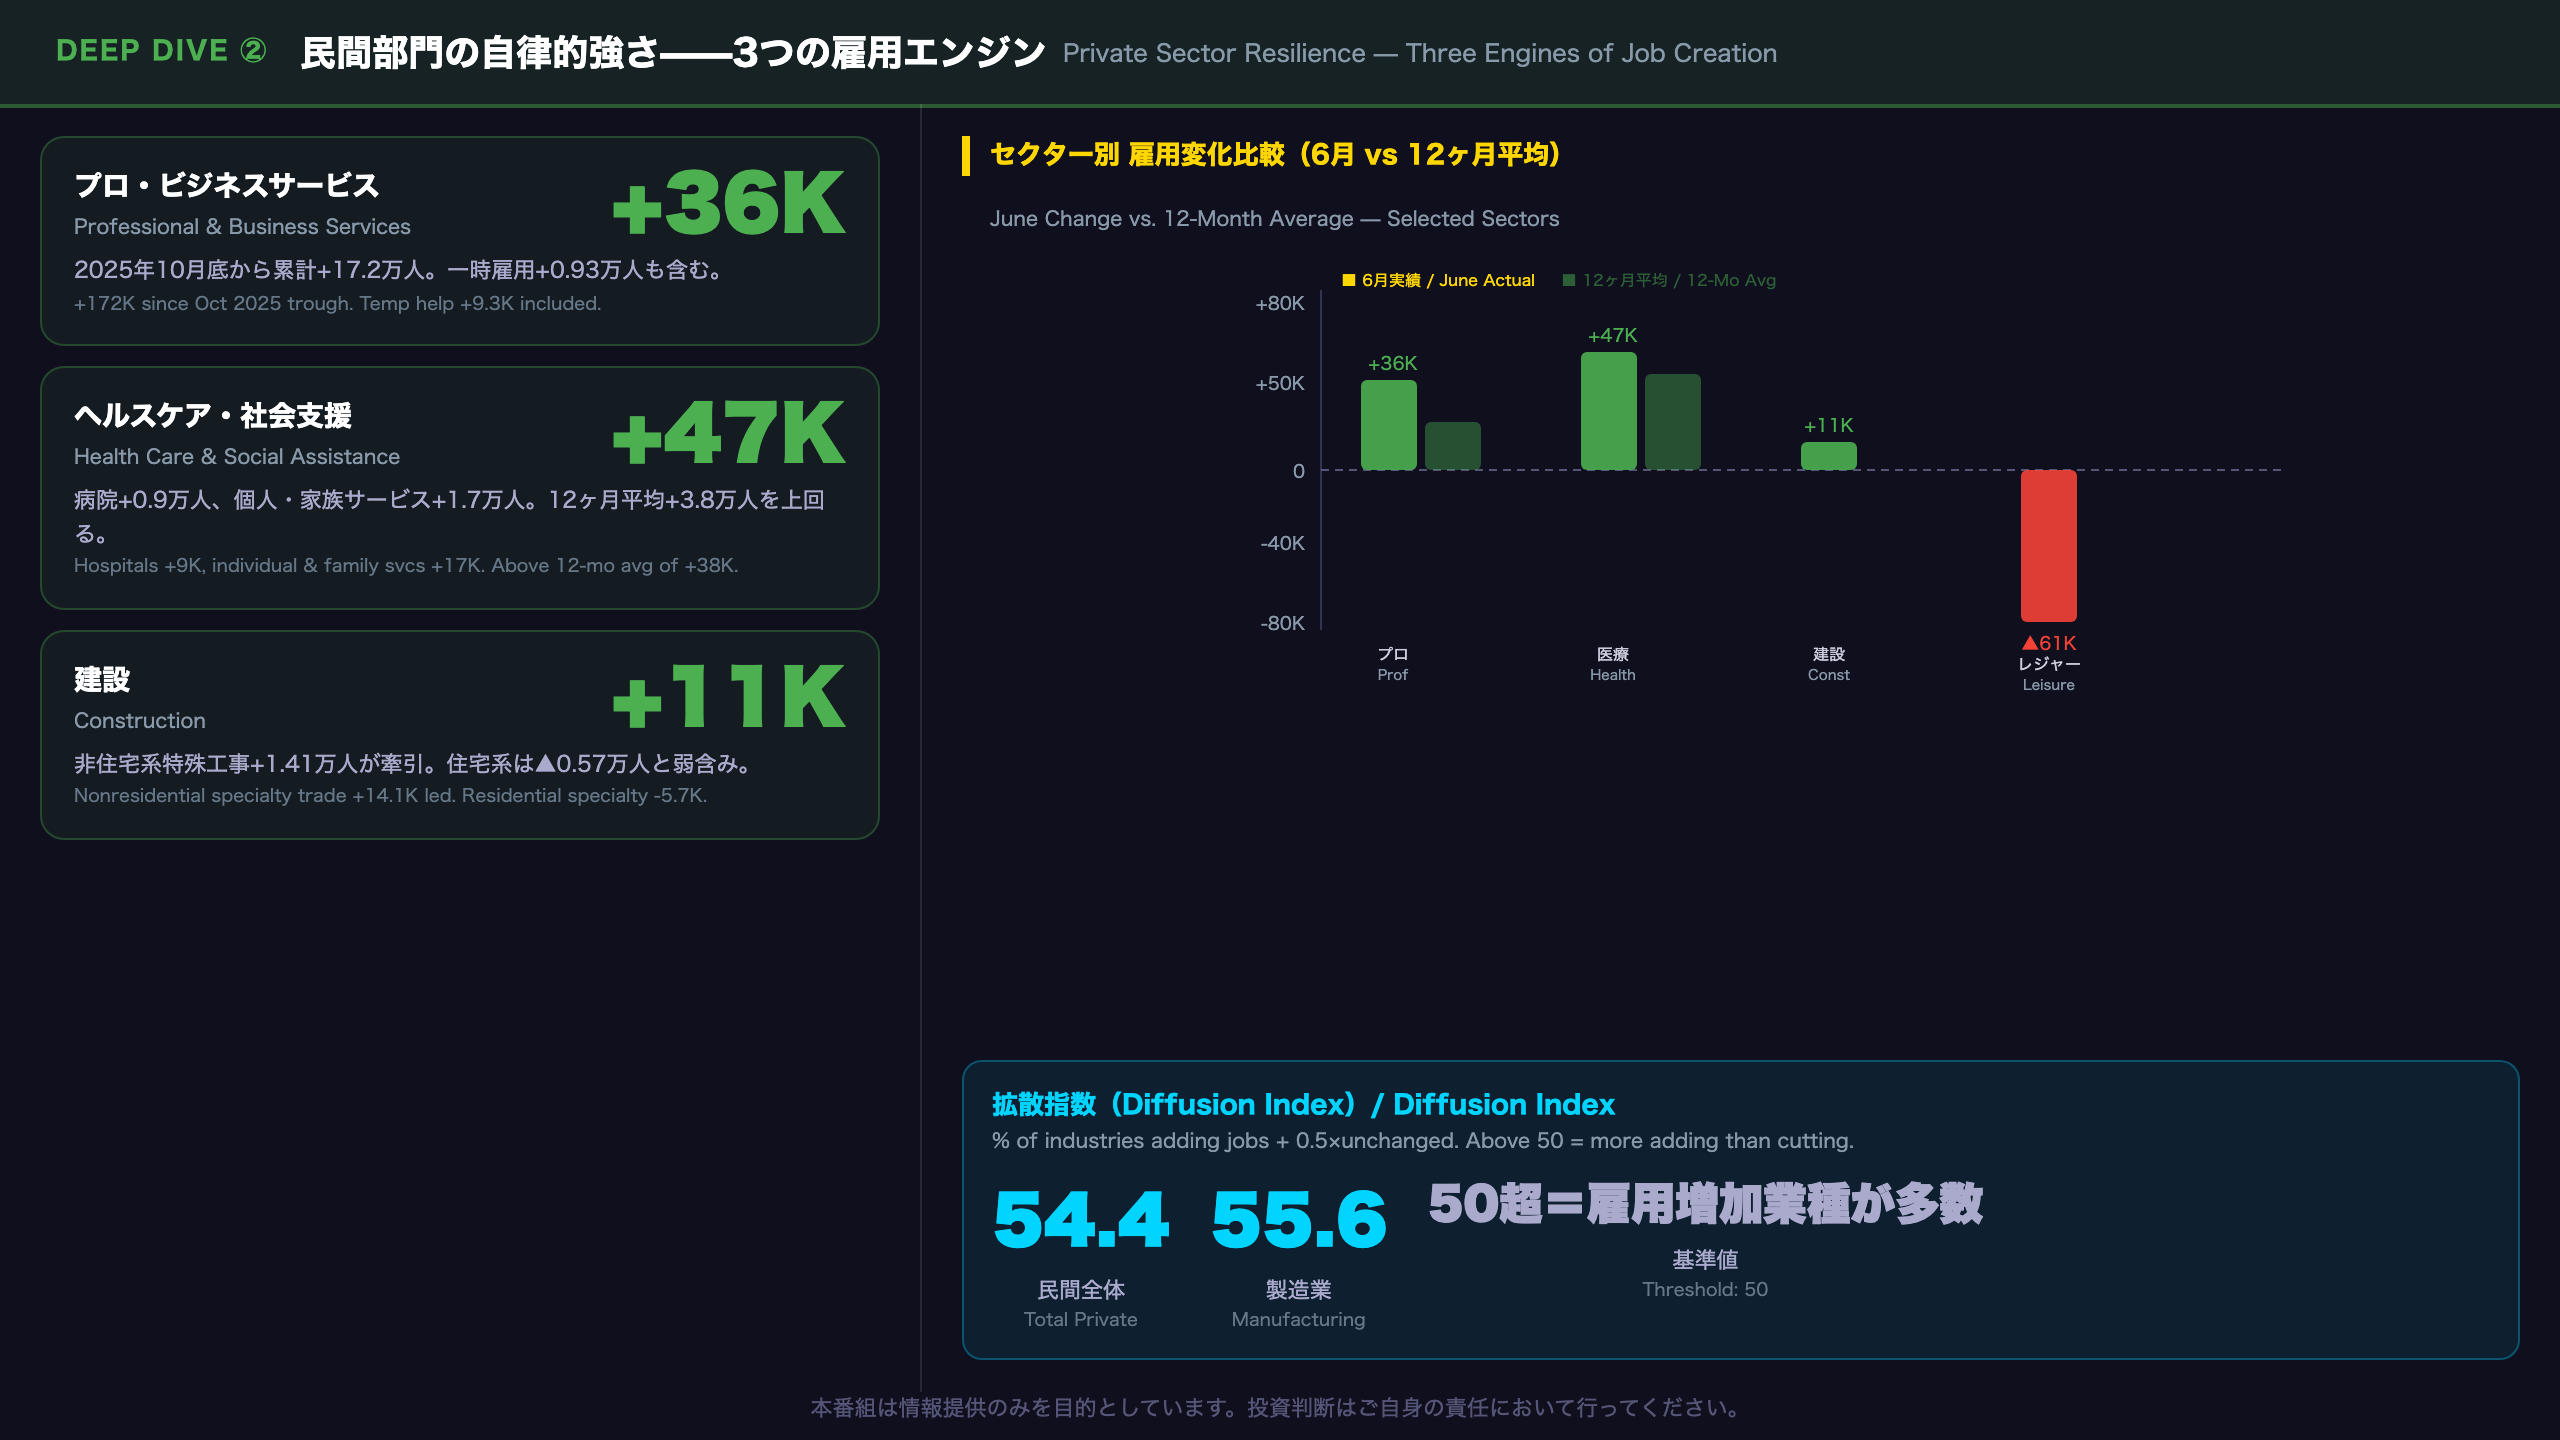Viewport: 2560px width, 1440px height.
Task: Click the yellow June Actual legend swatch
Action: tap(1349, 280)
